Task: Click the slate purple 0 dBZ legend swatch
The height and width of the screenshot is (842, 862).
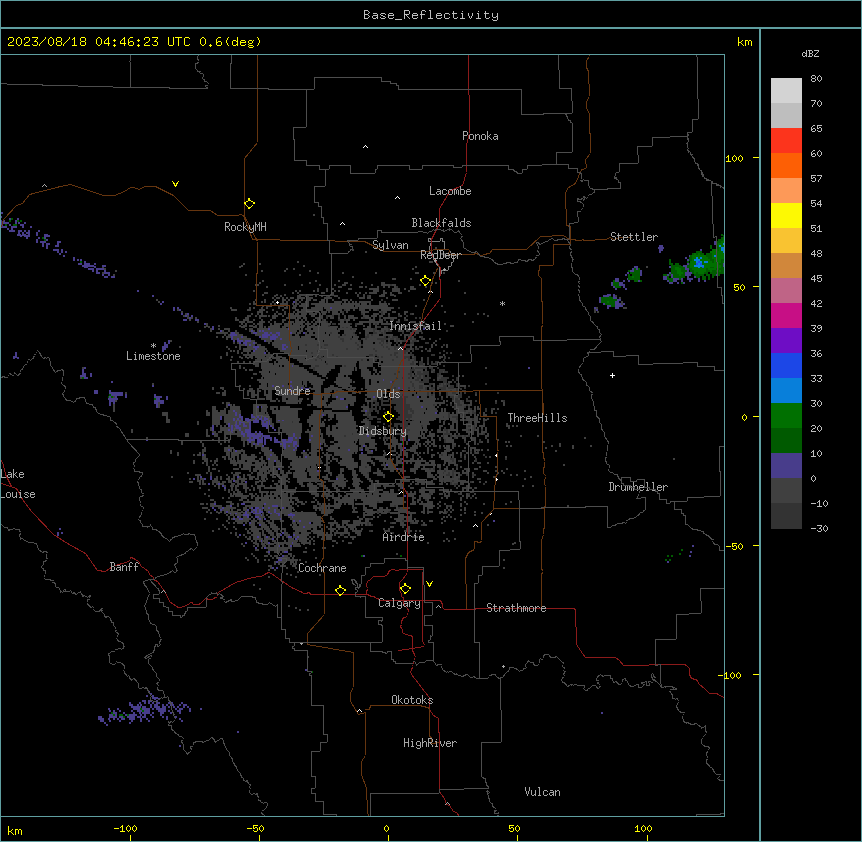Action: [786, 466]
